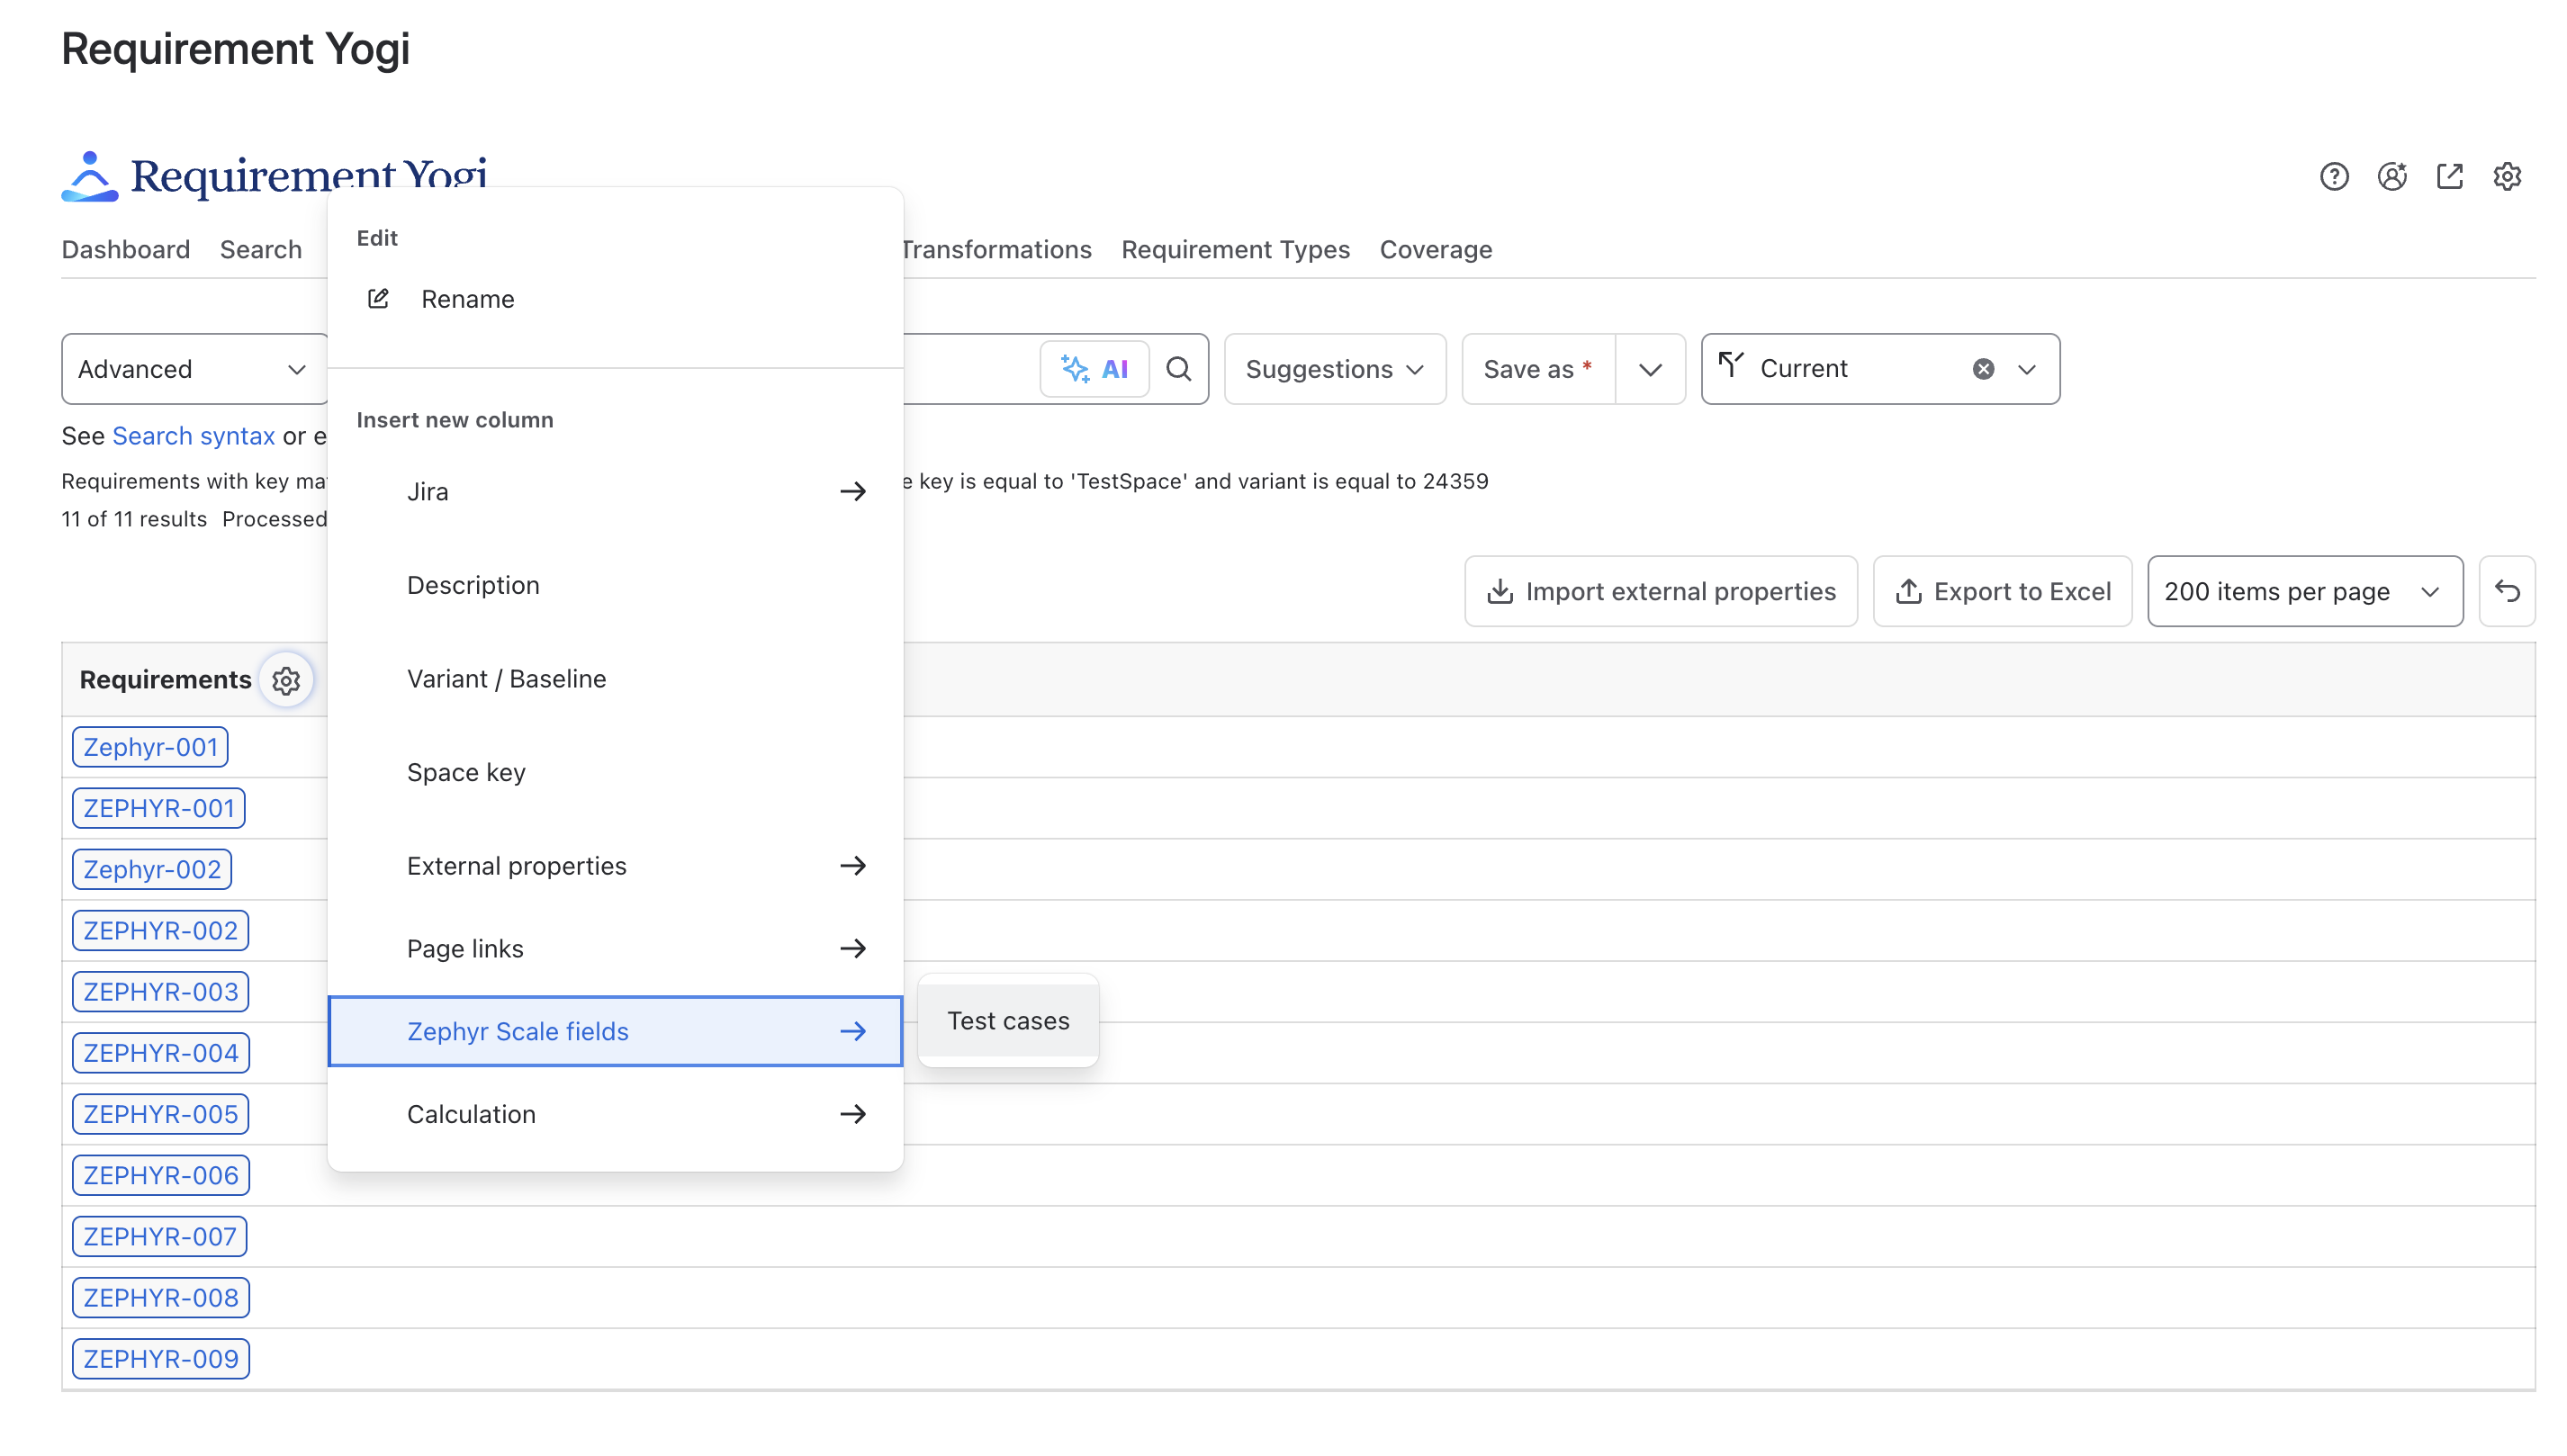Image resolution: width=2567 pixels, height=1456 pixels.
Task: Click the Requirements column header text
Action: [165, 680]
